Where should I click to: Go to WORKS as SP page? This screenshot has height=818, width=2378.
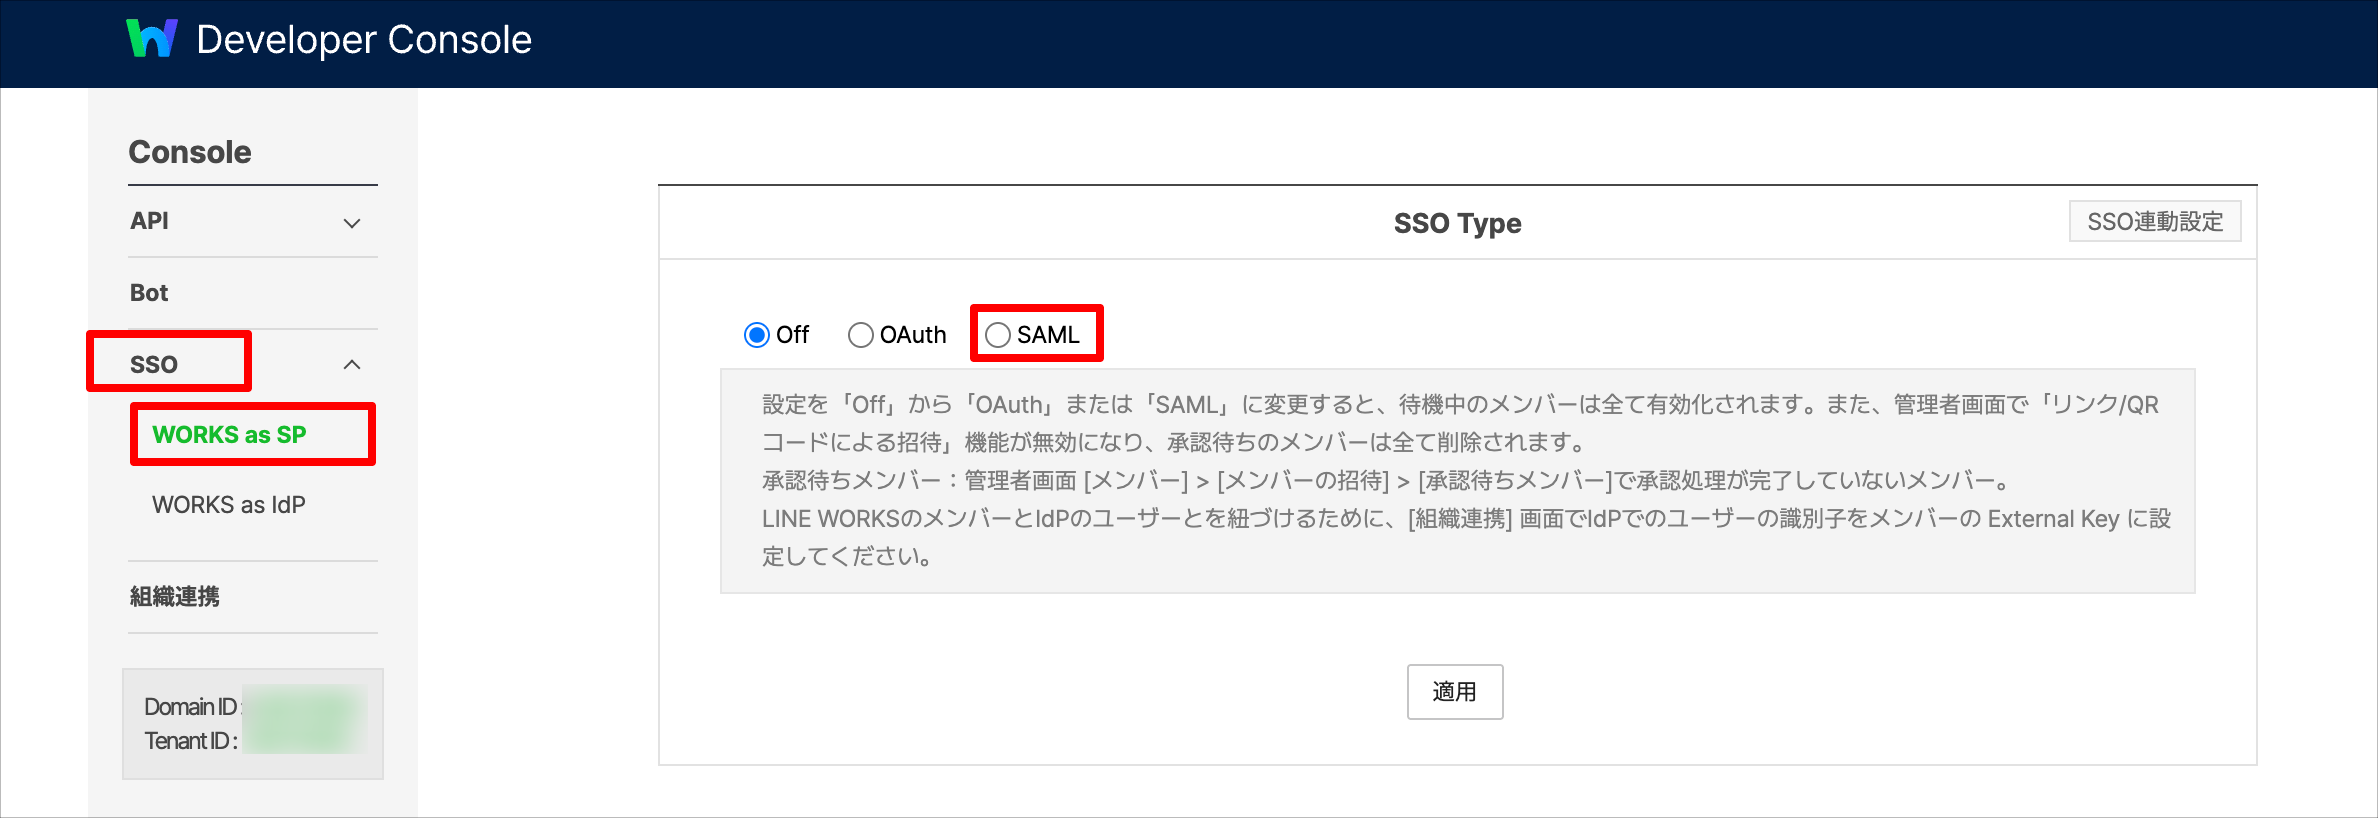point(229,435)
